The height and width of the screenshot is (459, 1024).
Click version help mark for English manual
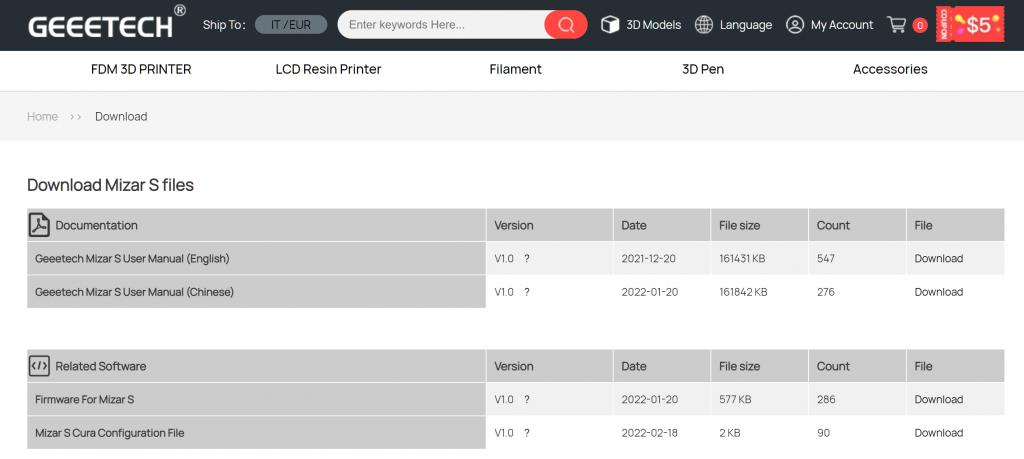click(x=526, y=259)
